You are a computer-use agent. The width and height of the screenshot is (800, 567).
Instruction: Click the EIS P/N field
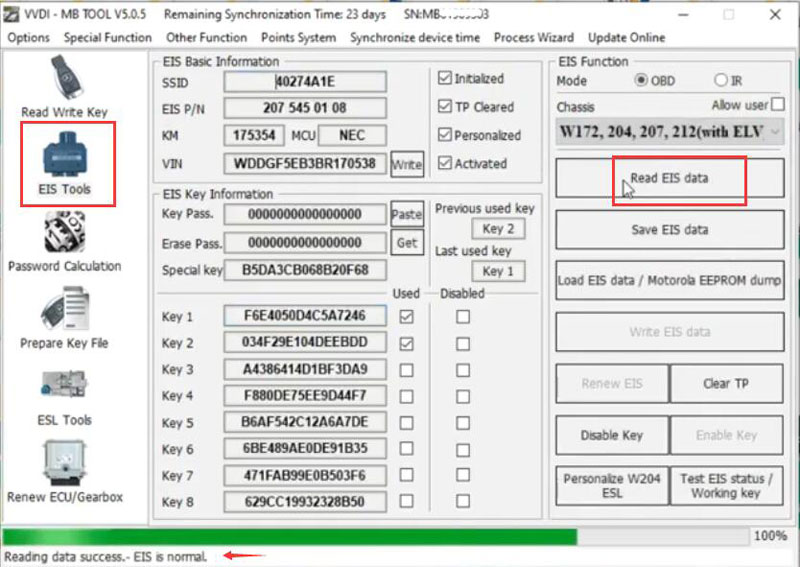tap(305, 108)
